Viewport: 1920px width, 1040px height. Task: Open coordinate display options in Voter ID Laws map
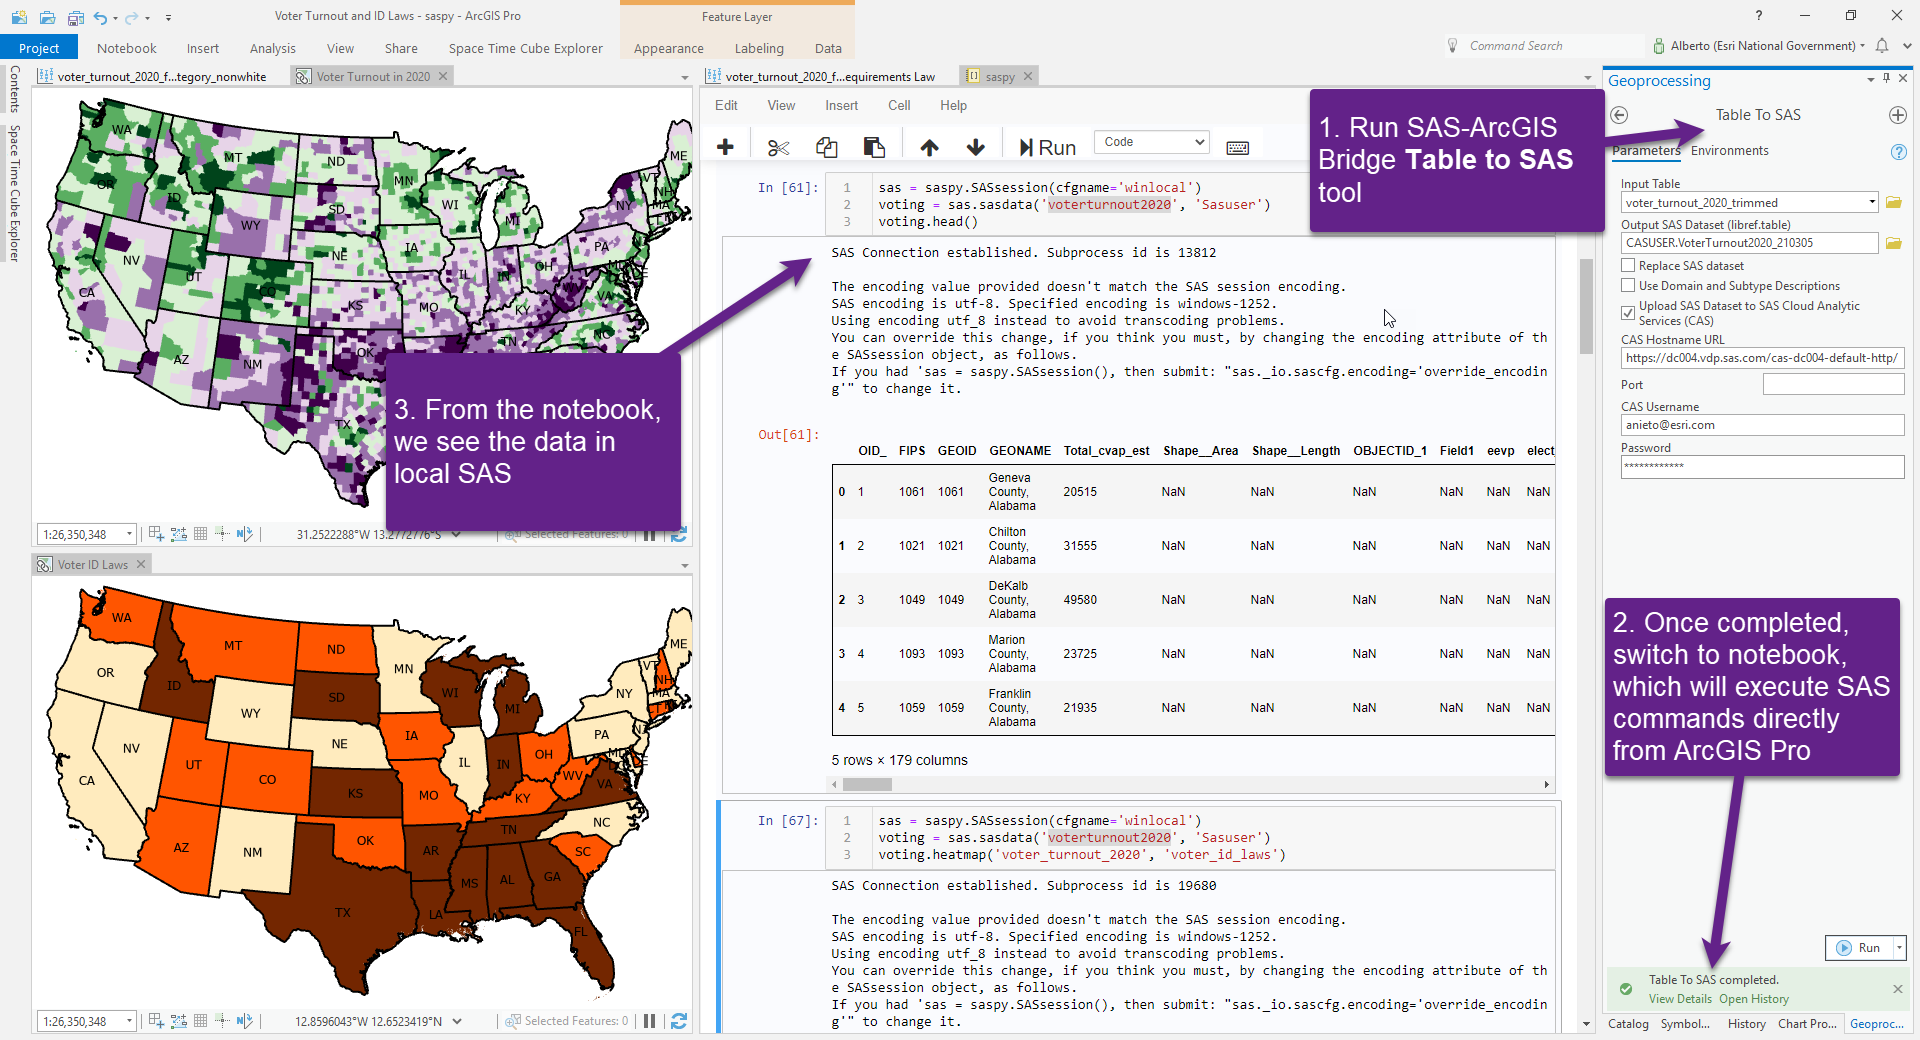tap(457, 1021)
